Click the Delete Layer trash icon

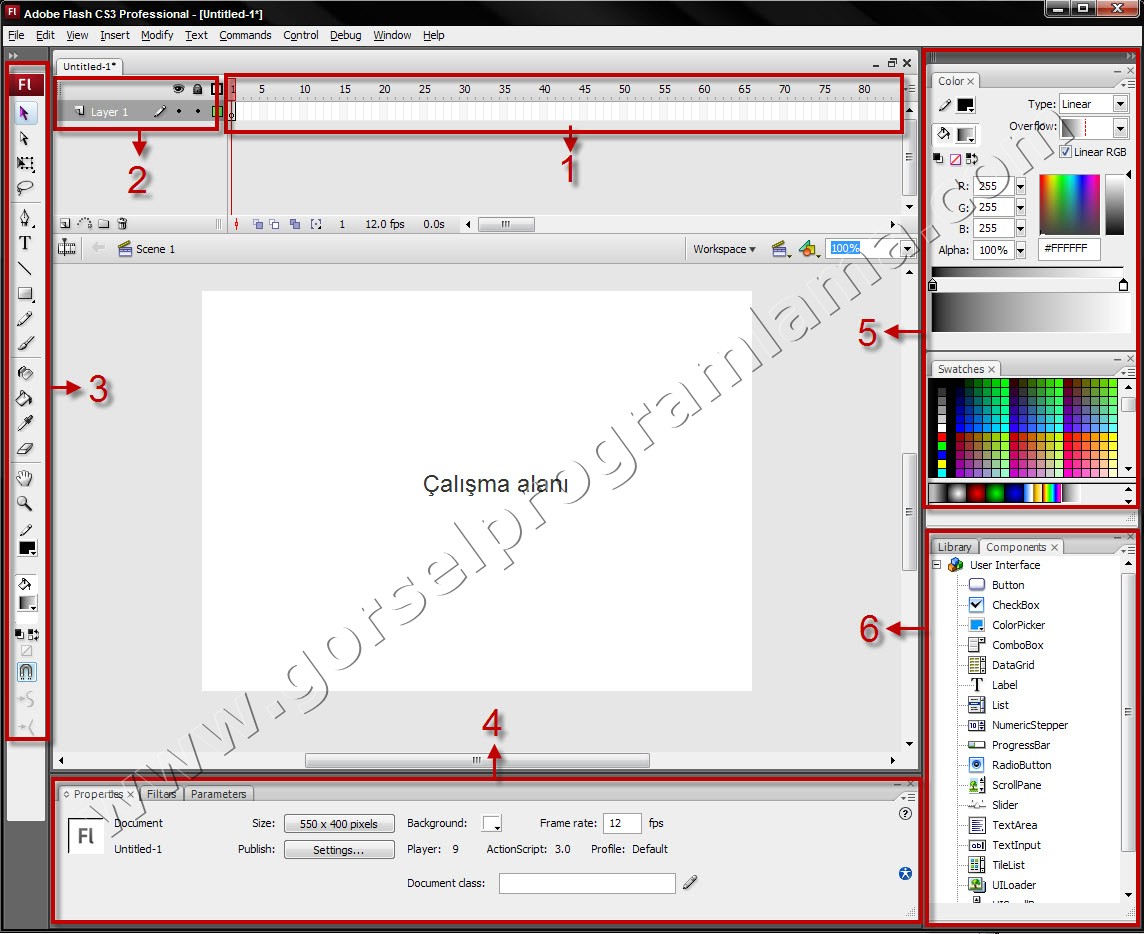122,223
